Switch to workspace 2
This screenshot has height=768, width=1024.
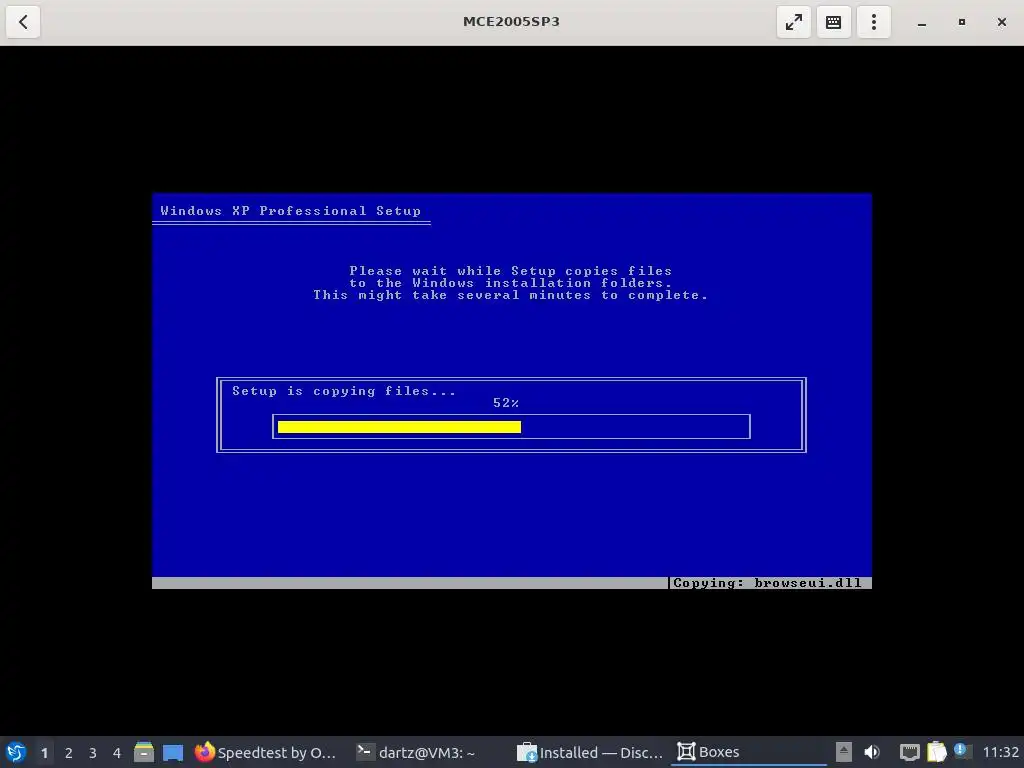click(69, 753)
